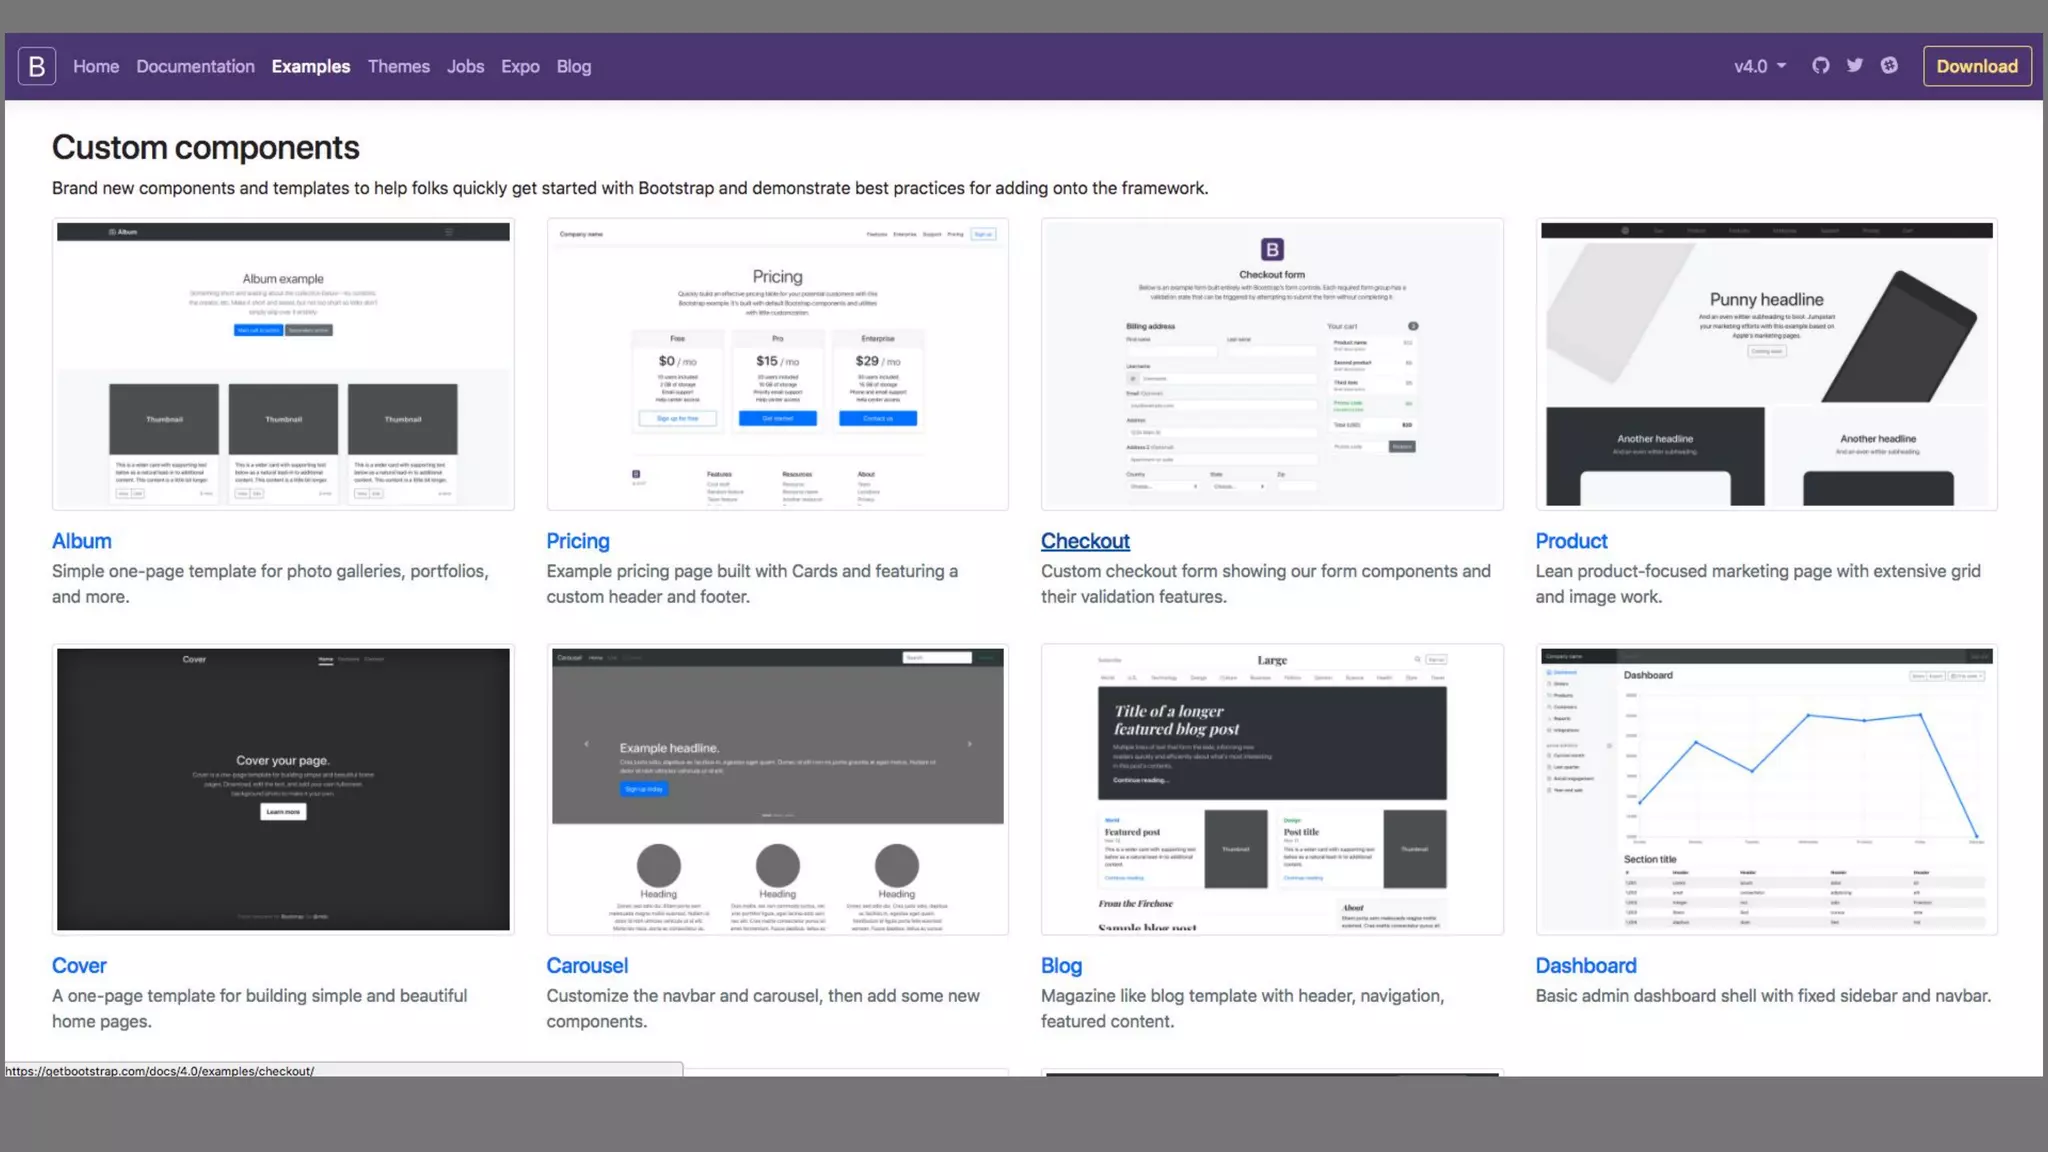
Task: Open Documentation in navbar
Action: 195,66
